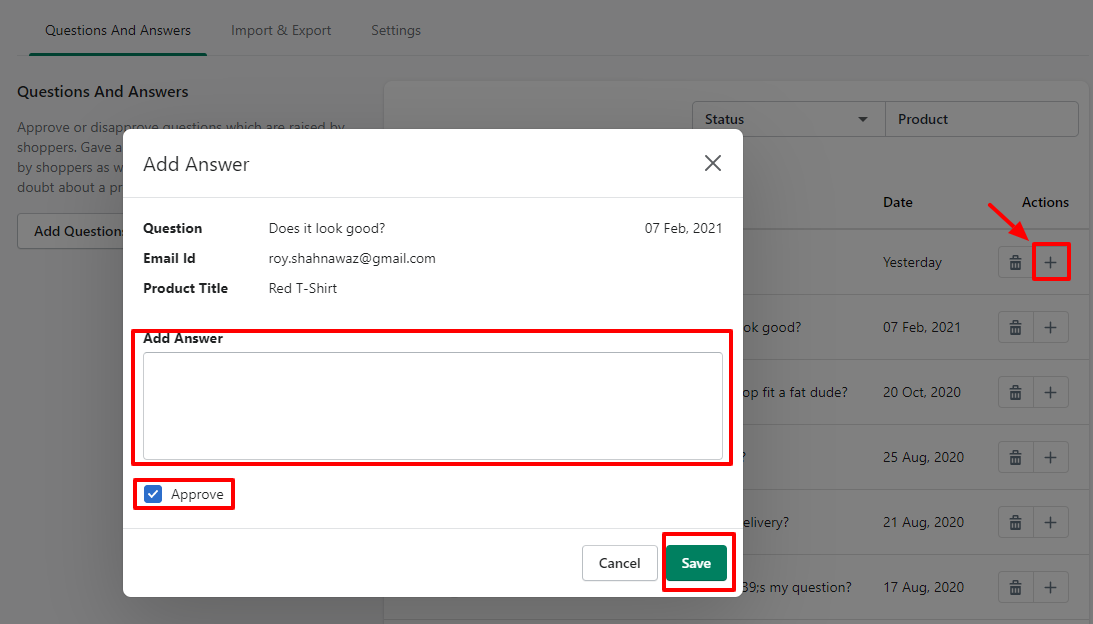The height and width of the screenshot is (624, 1093).
Task: Delete the question dated Yesterday
Action: (1016, 262)
